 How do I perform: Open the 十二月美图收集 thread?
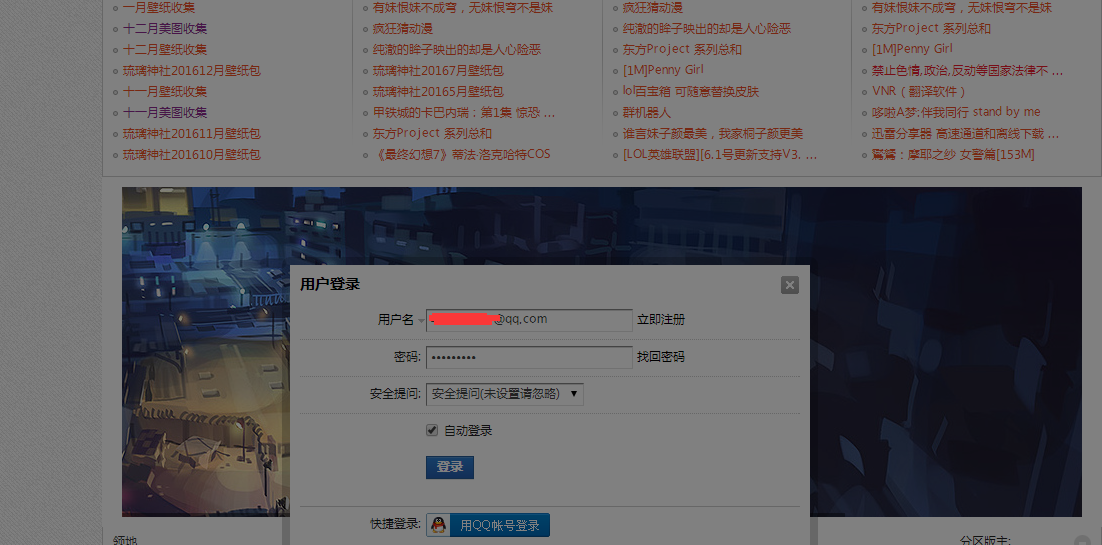(165, 29)
